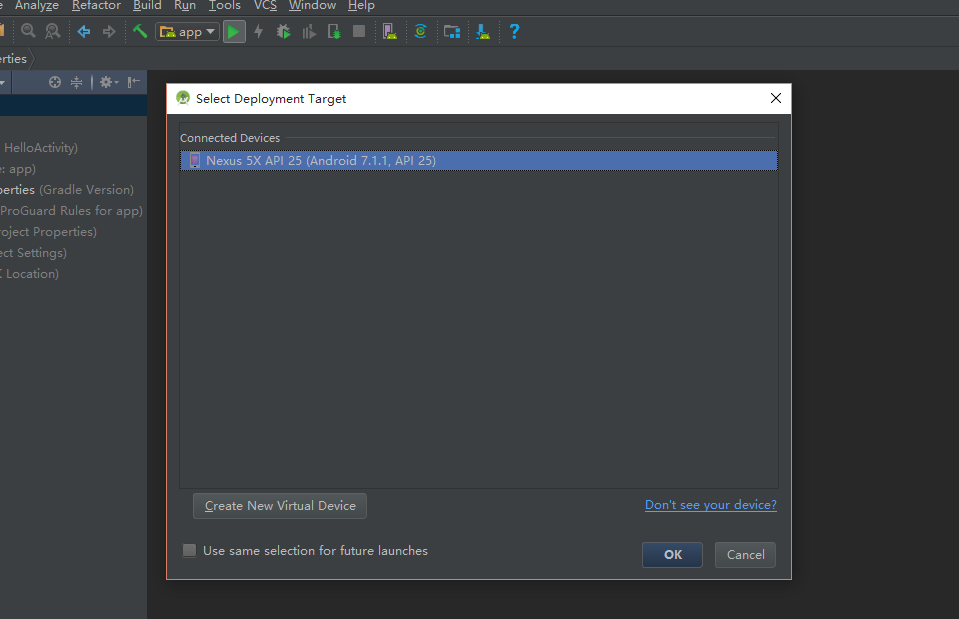Open the Refactor menu

point(97,6)
